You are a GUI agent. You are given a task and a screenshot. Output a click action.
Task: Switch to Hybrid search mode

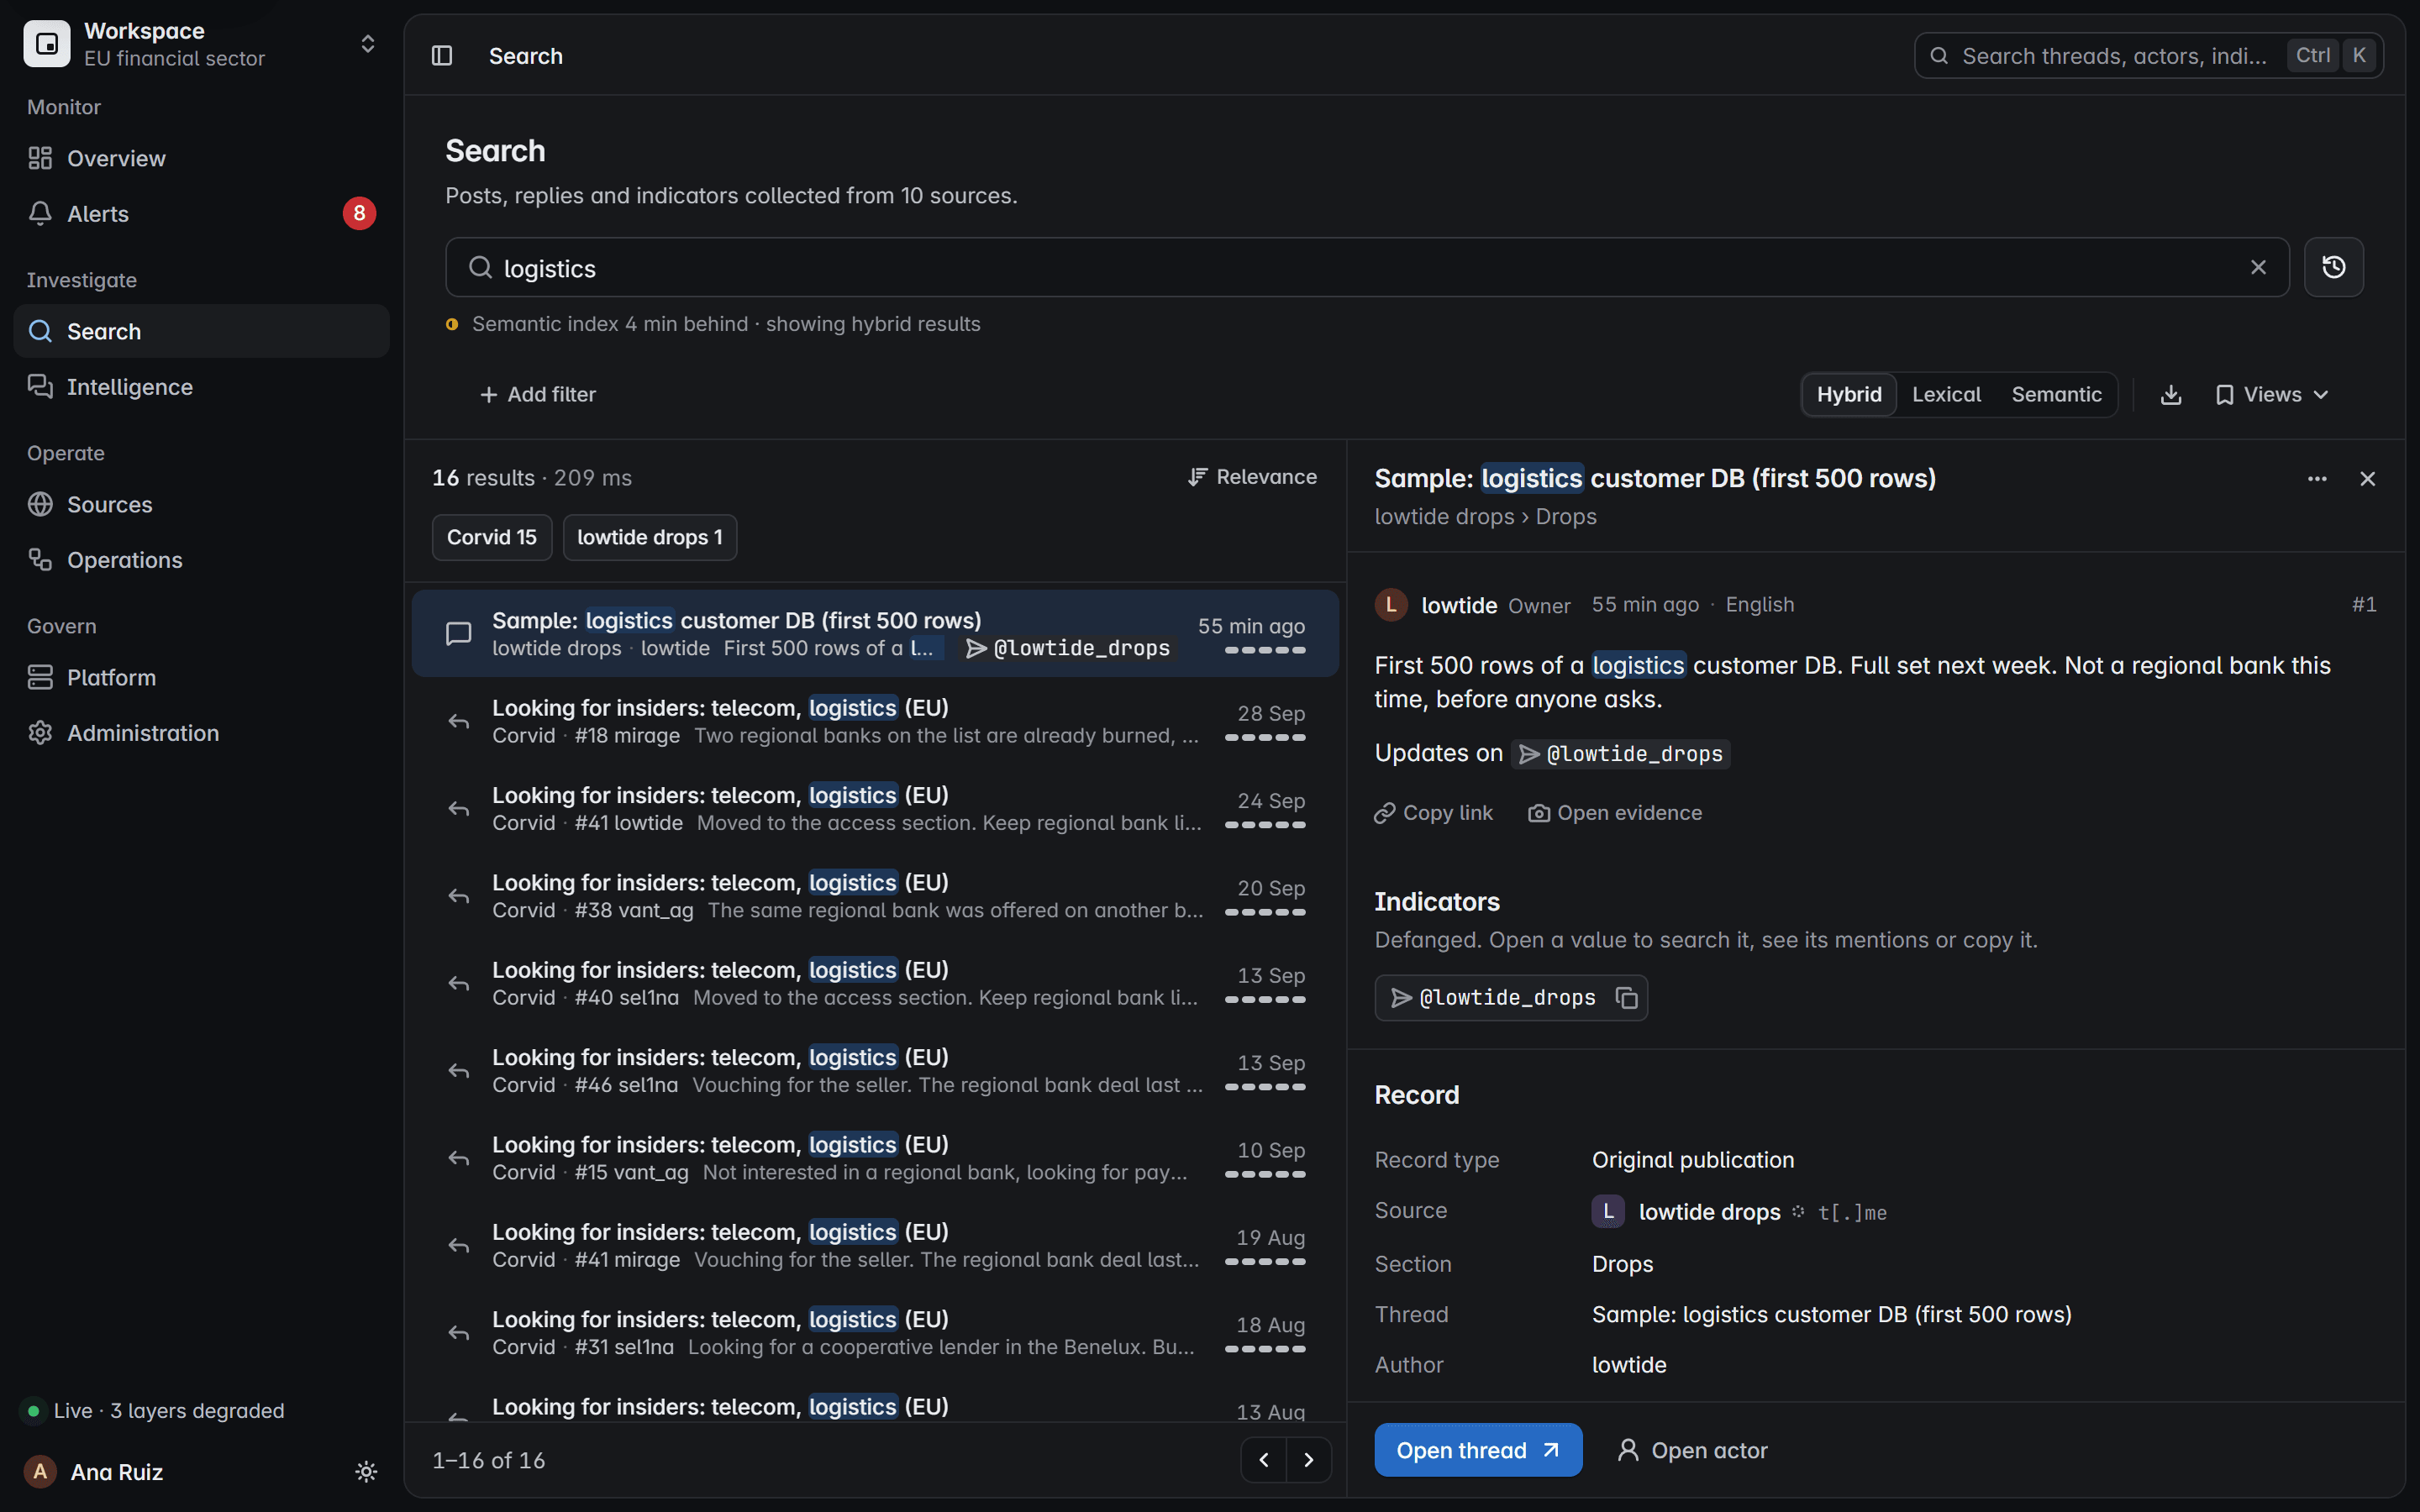coord(1848,395)
